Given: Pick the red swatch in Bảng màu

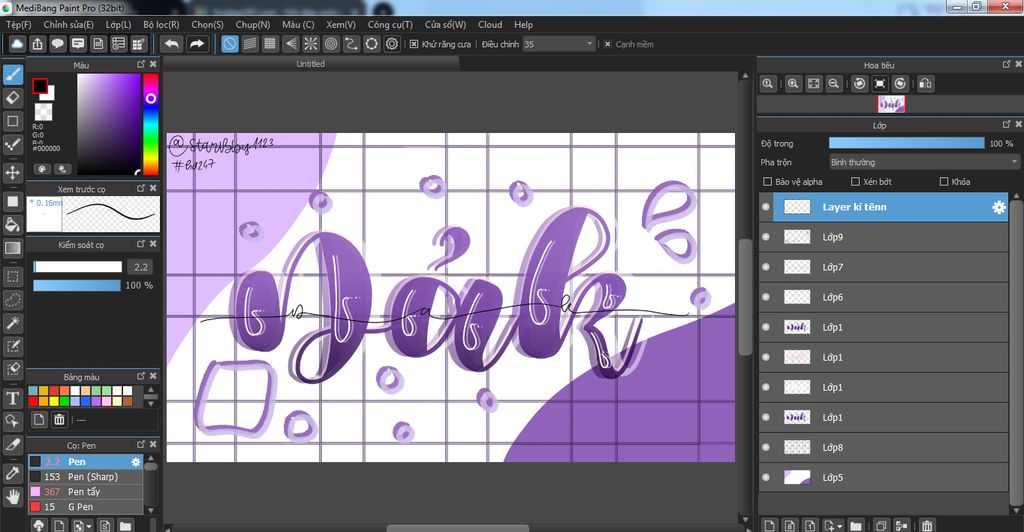Looking at the screenshot, I should [33, 401].
